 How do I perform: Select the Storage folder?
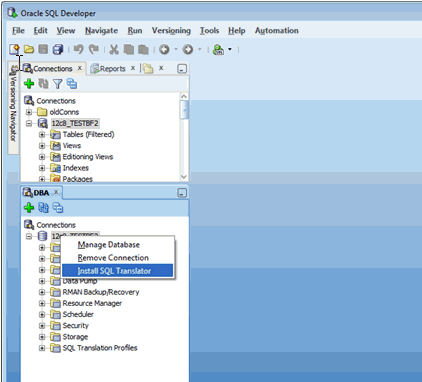click(x=69, y=337)
